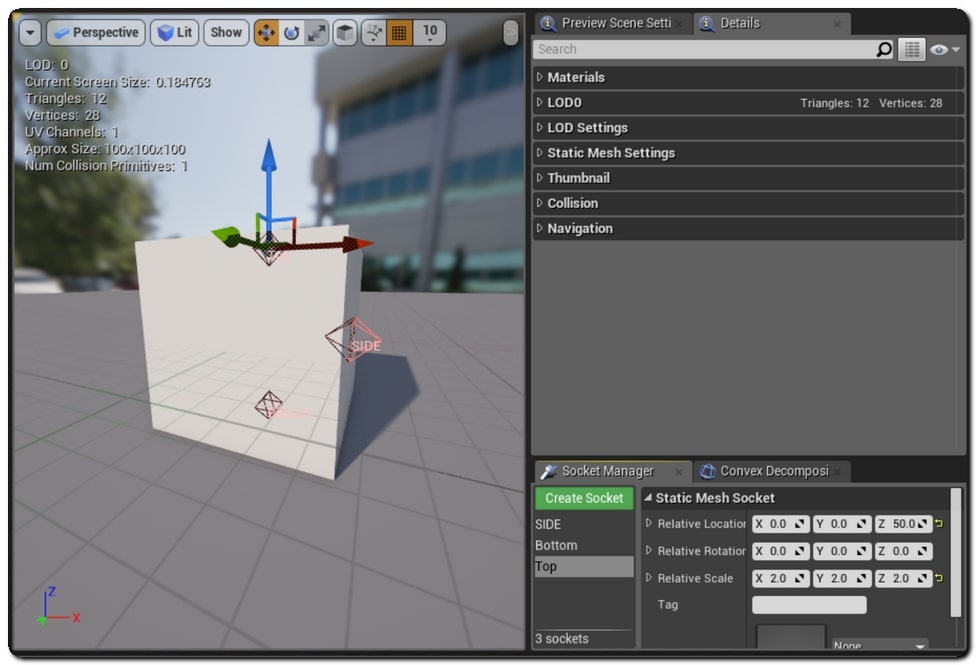Toggle surface snapping icon
Image resolution: width=976 pixels, height=665 pixels.
[x=374, y=32]
